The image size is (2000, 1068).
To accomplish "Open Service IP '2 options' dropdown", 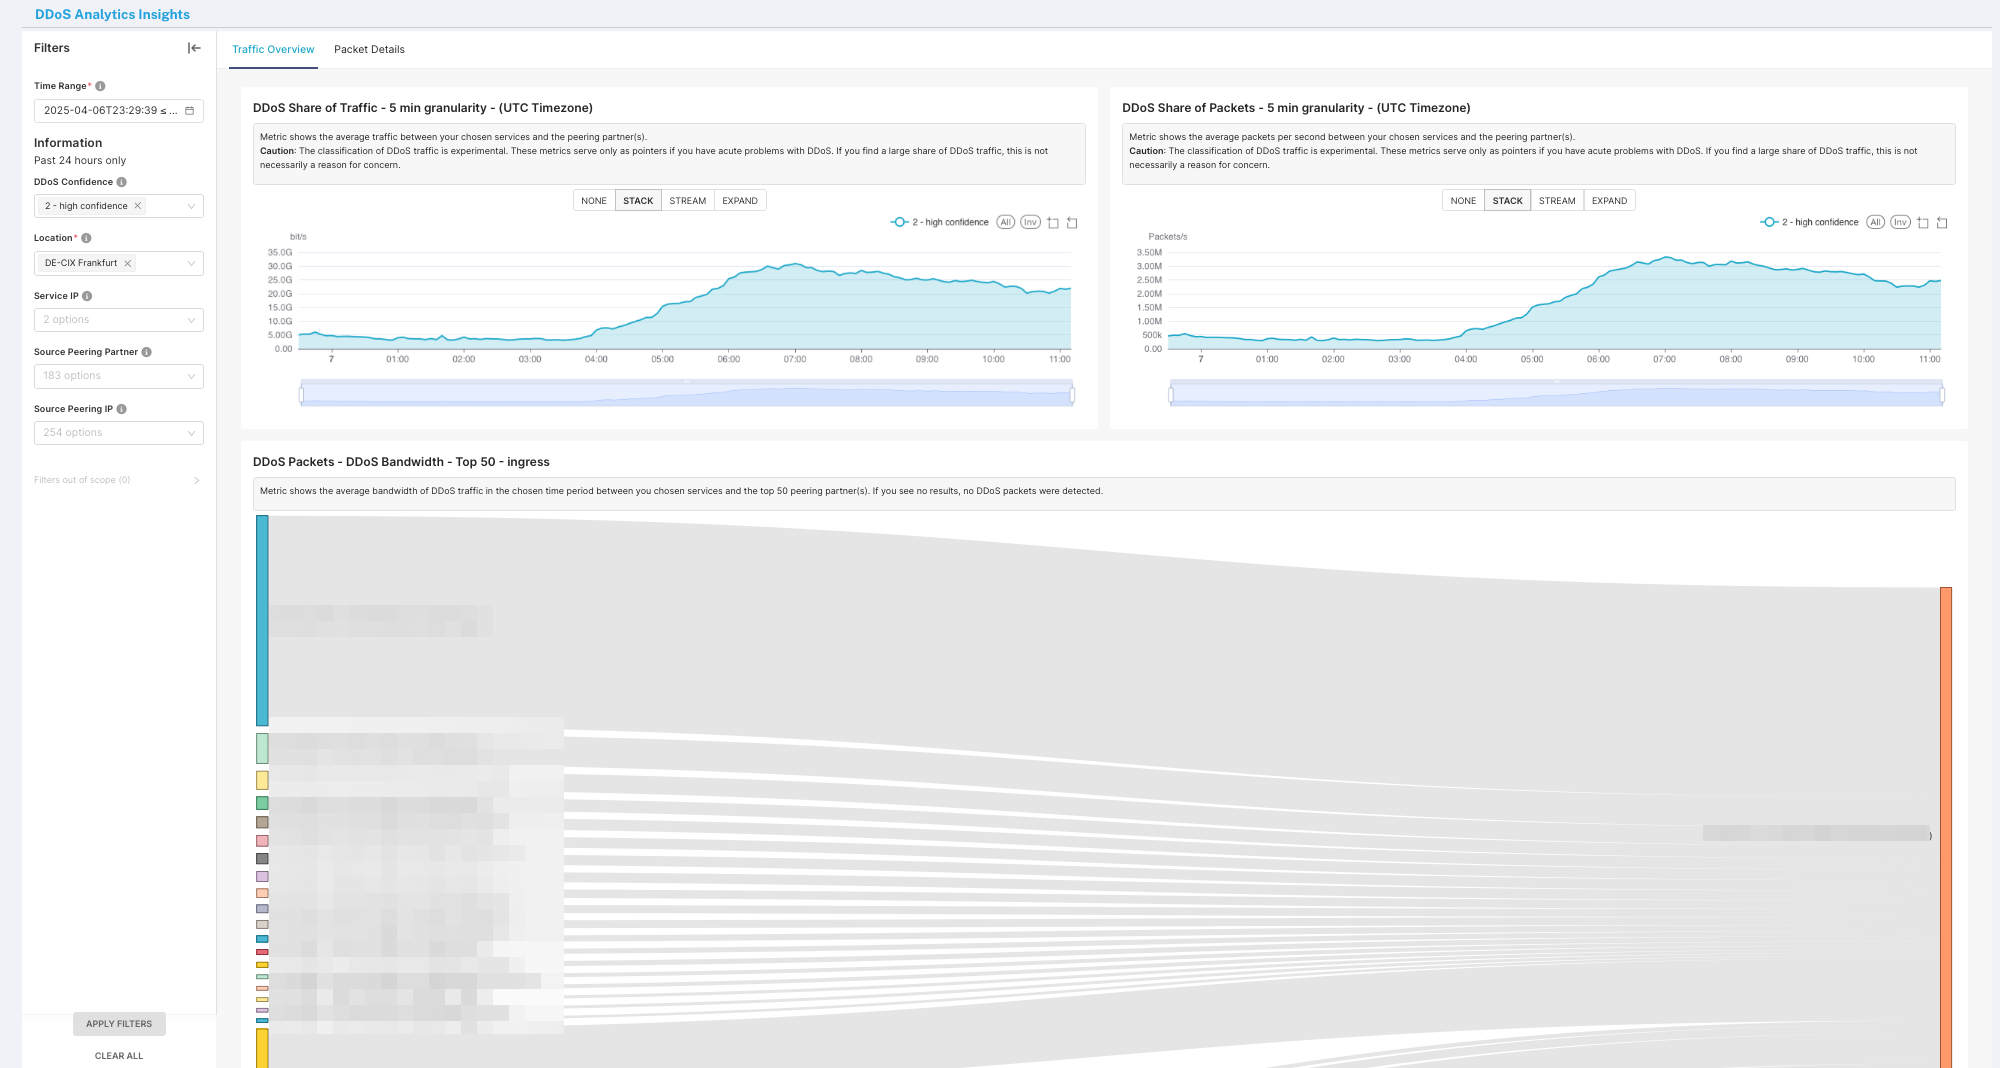I will point(119,320).
